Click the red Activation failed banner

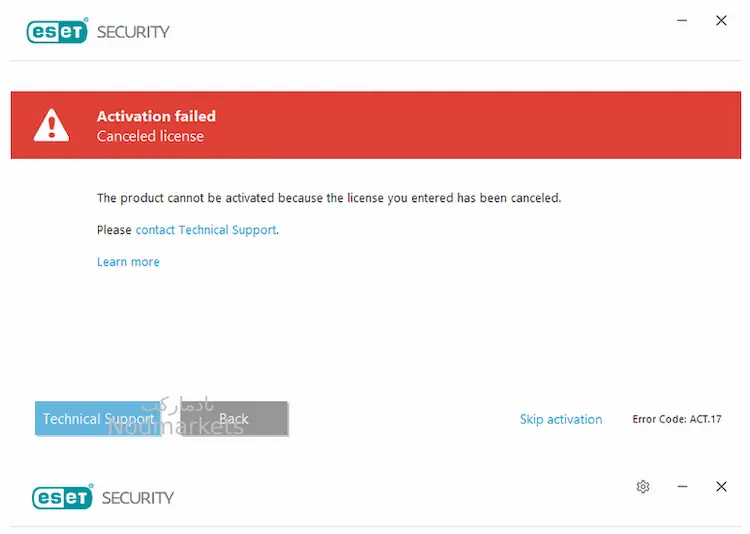pos(376,125)
